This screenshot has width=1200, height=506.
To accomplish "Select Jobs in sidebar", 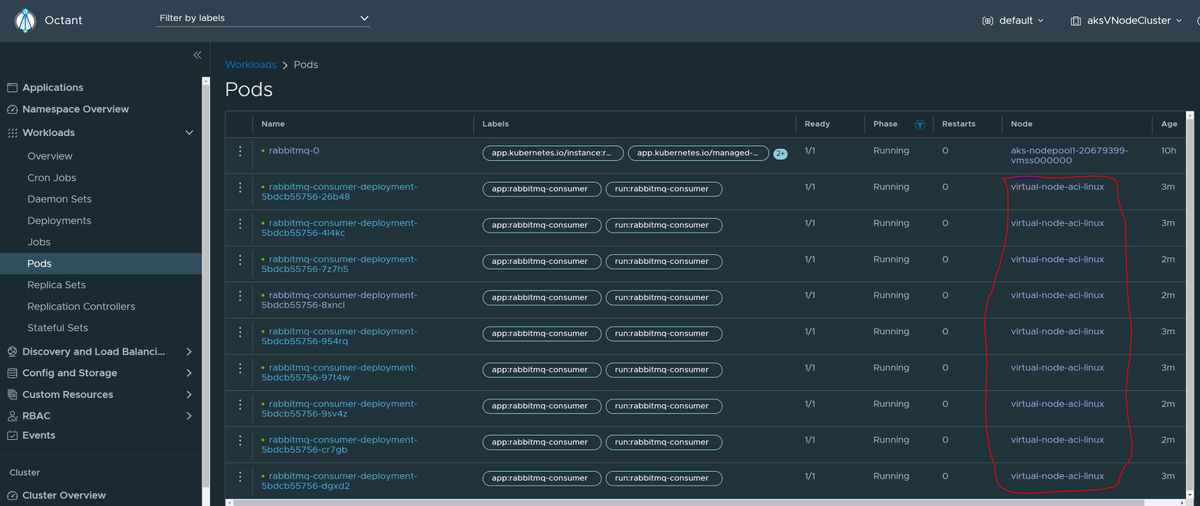I will 39,242.
